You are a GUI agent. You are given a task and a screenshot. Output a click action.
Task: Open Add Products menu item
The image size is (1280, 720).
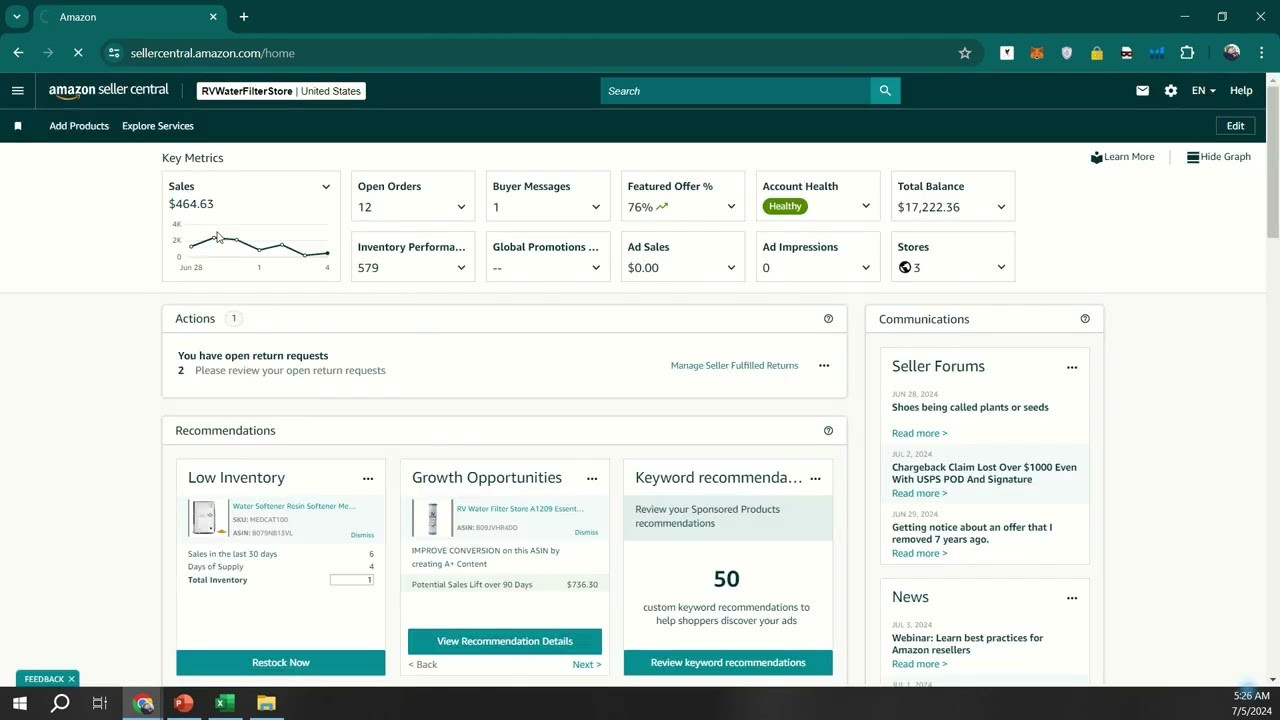[x=79, y=126]
